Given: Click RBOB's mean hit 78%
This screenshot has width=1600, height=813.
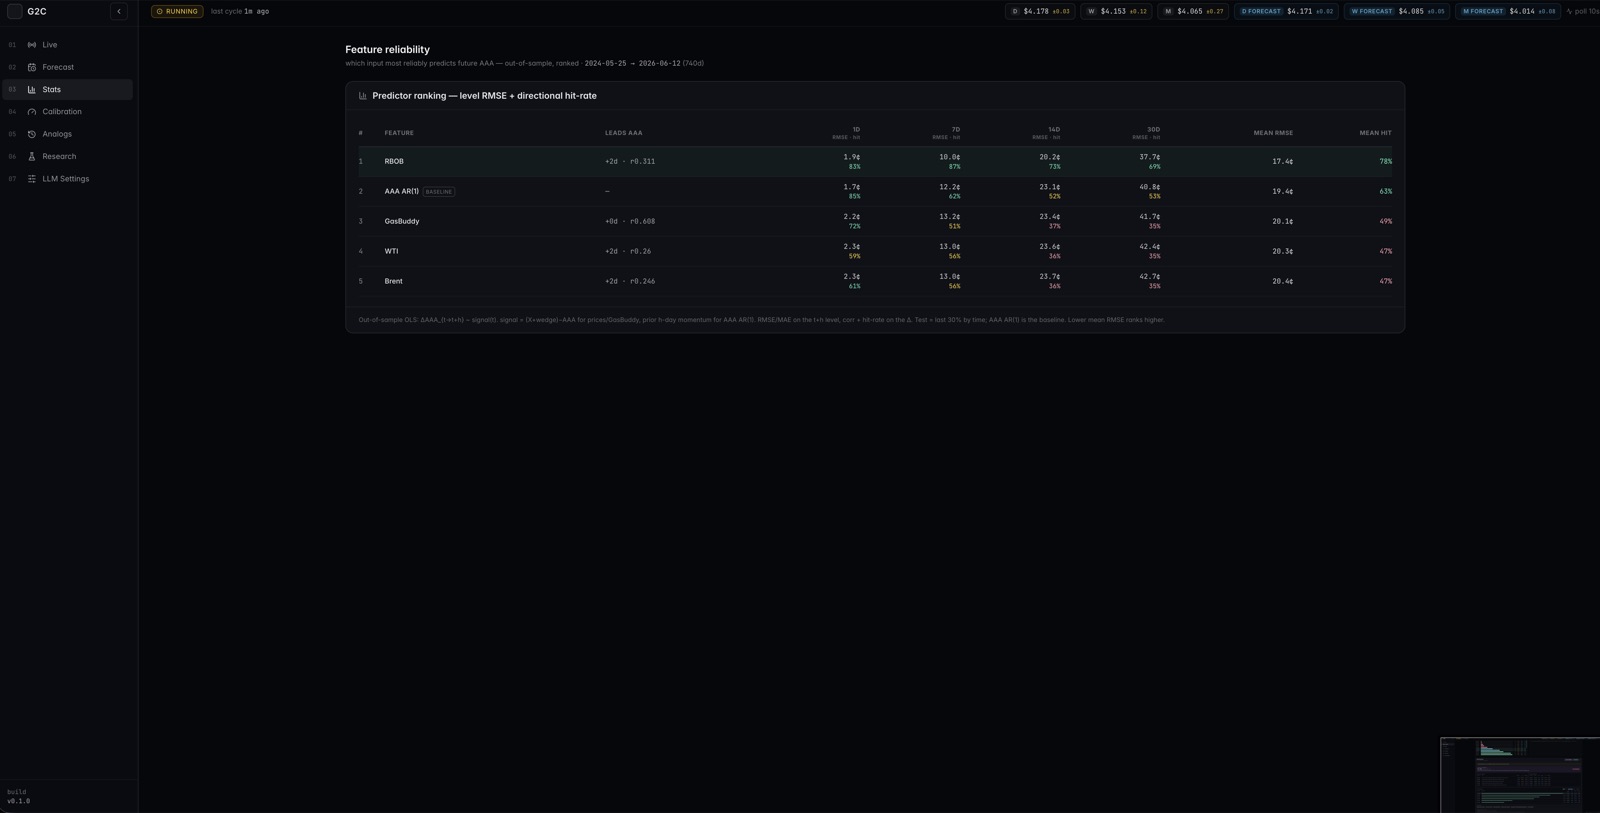Looking at the screenshot, I should coord(1385,161).
